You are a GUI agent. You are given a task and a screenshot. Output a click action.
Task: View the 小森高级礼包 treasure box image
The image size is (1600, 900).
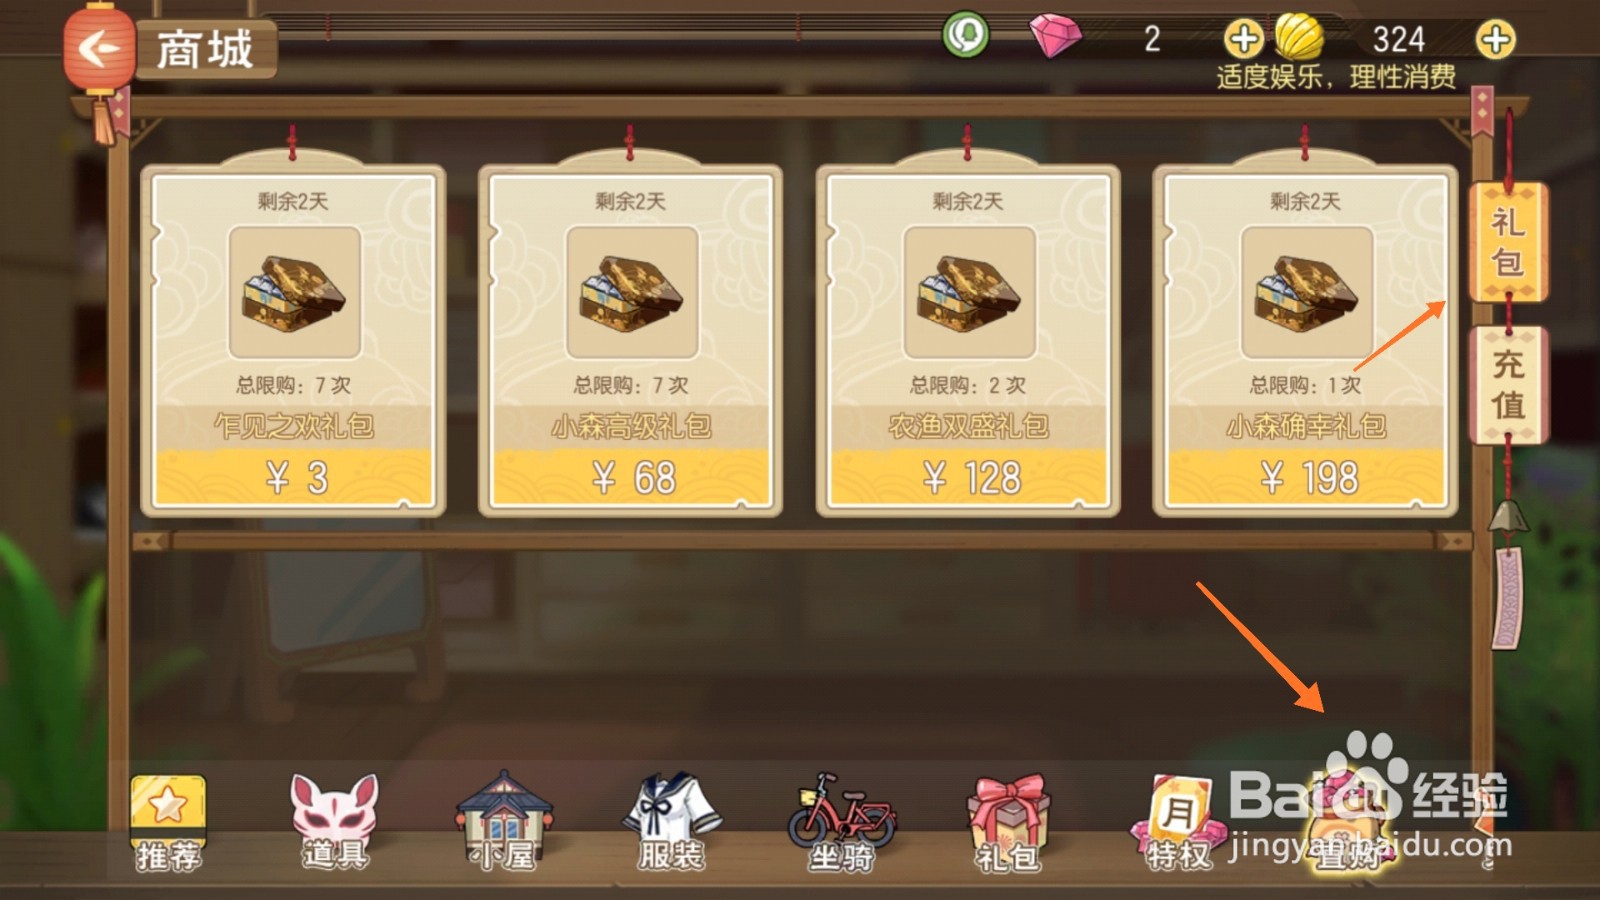pos(632,292)
